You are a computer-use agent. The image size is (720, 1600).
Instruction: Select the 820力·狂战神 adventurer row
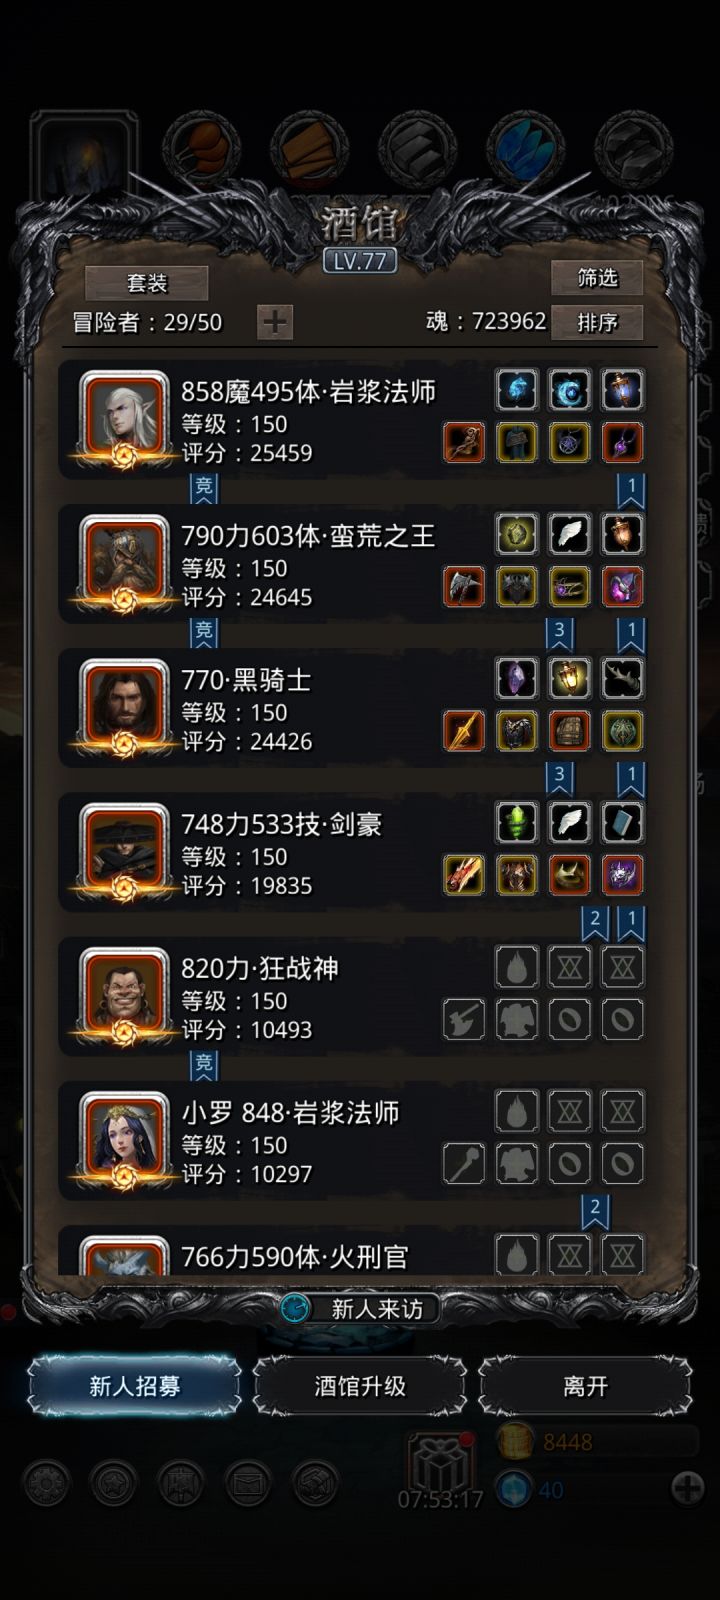(x=352, y=996)
